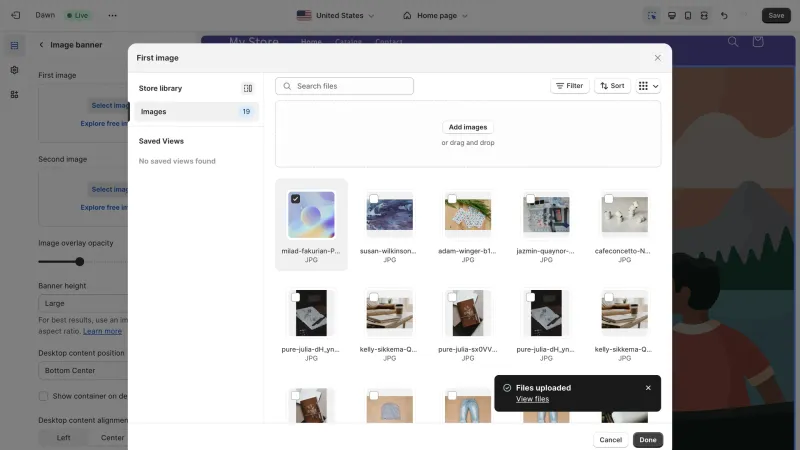The width and height of the screenshot is (800, 450).
Task: Click the exit editor icon
Action: coord(16,15)
